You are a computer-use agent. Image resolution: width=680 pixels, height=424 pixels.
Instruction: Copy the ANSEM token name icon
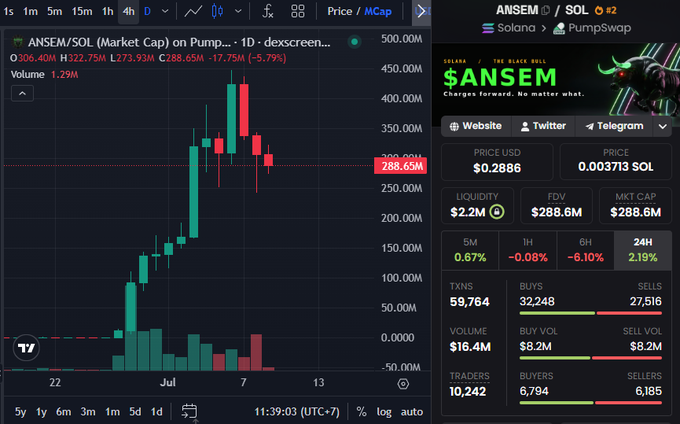546,10
